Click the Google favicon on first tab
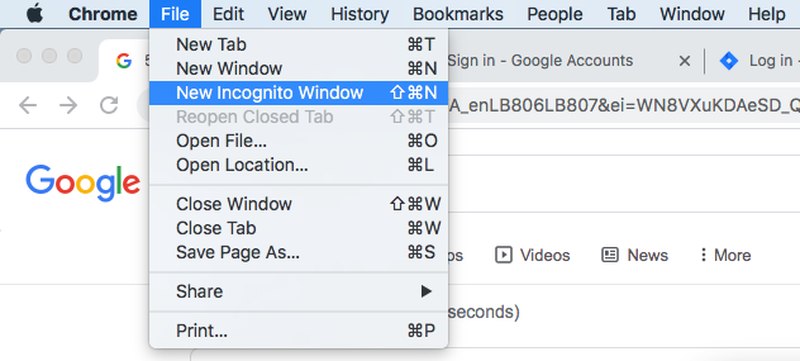The width and height of the screenshot is (800, 361). 123,61
